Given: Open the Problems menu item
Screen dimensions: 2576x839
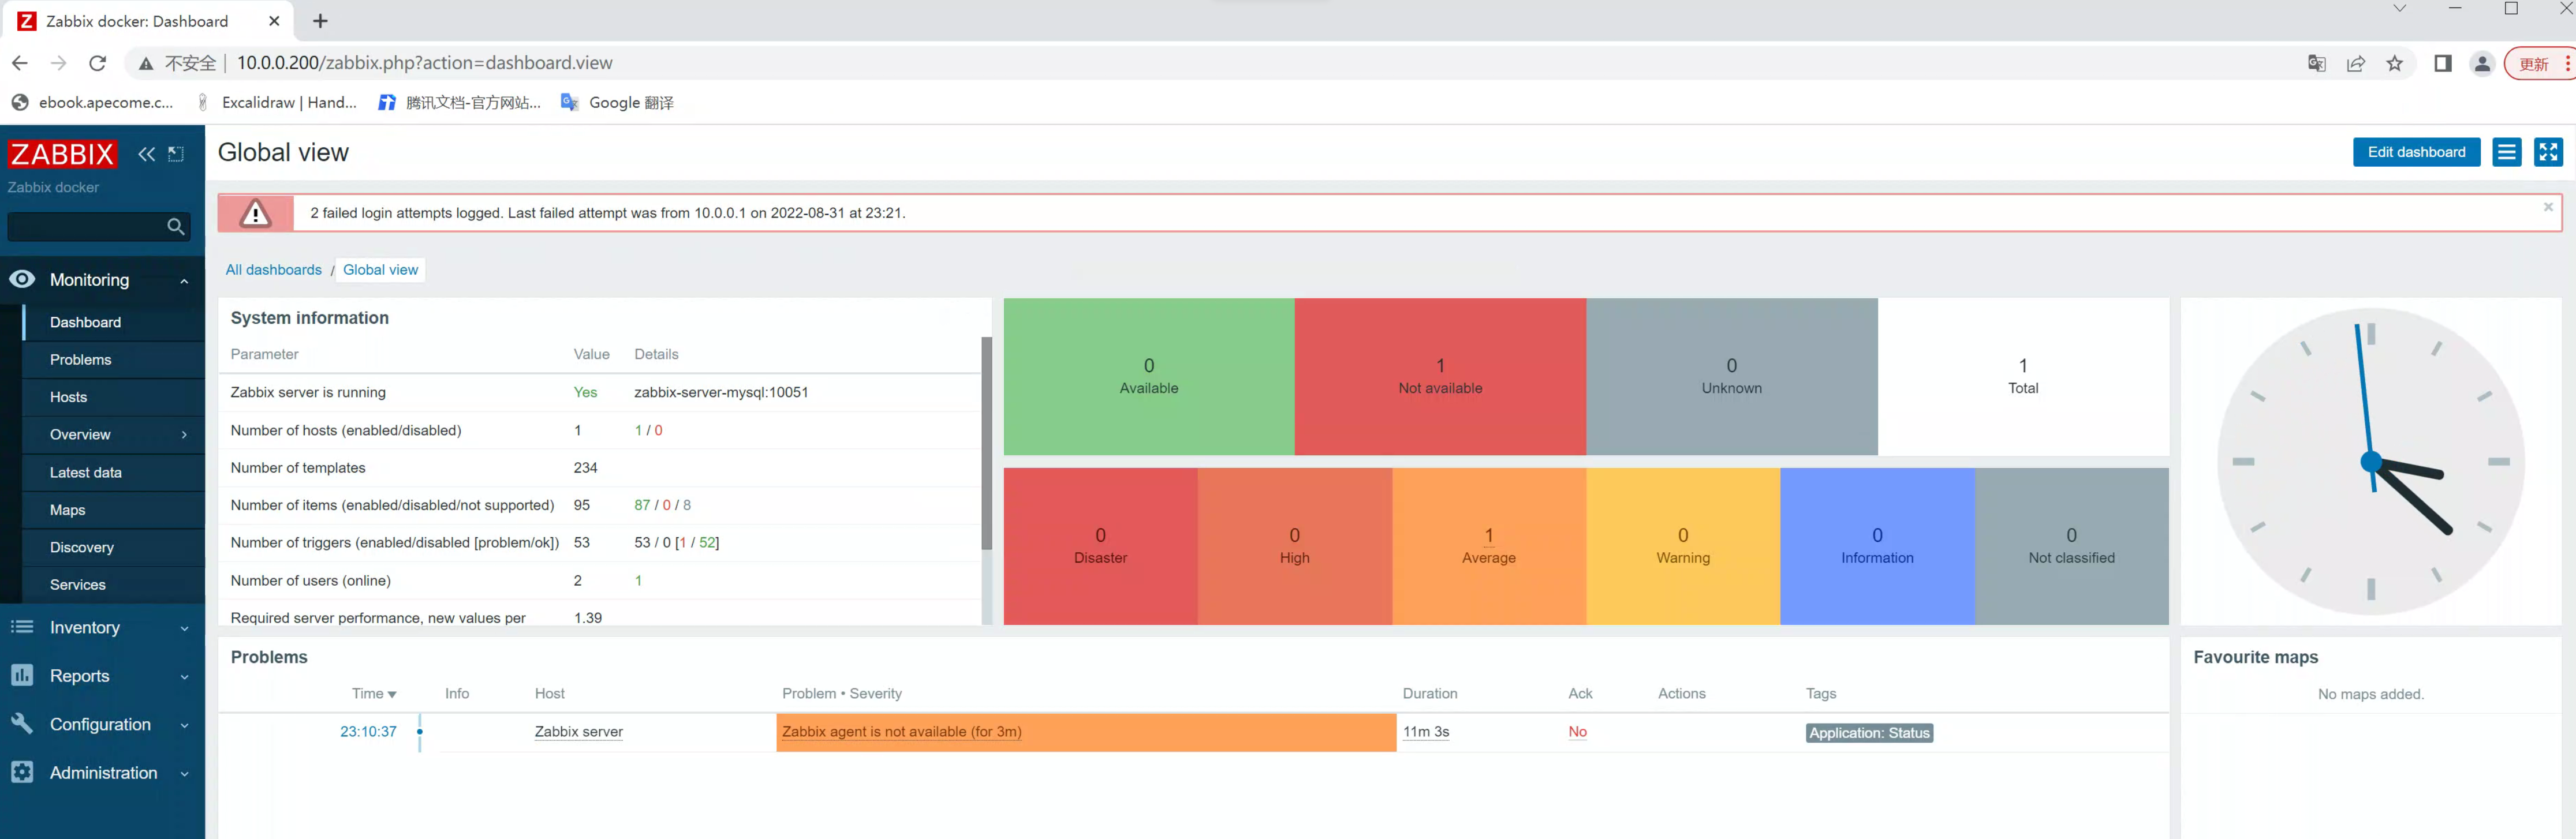Looking at the screenshot, I should pyautogui.click(x=81, y=360).
